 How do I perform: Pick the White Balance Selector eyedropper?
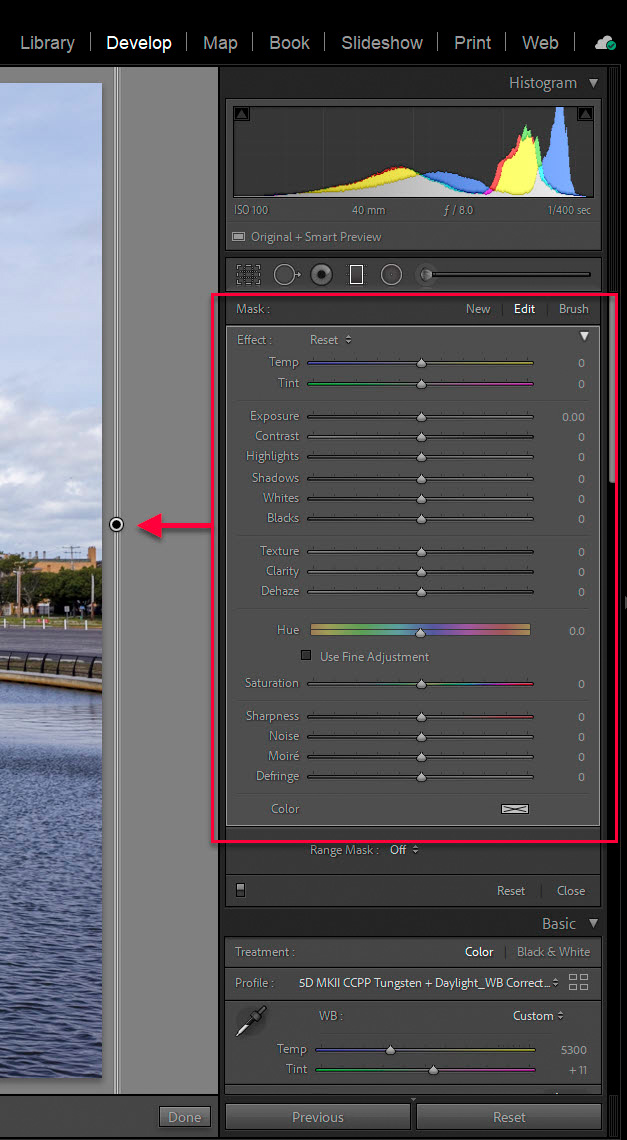click(x=251, y=1021)
